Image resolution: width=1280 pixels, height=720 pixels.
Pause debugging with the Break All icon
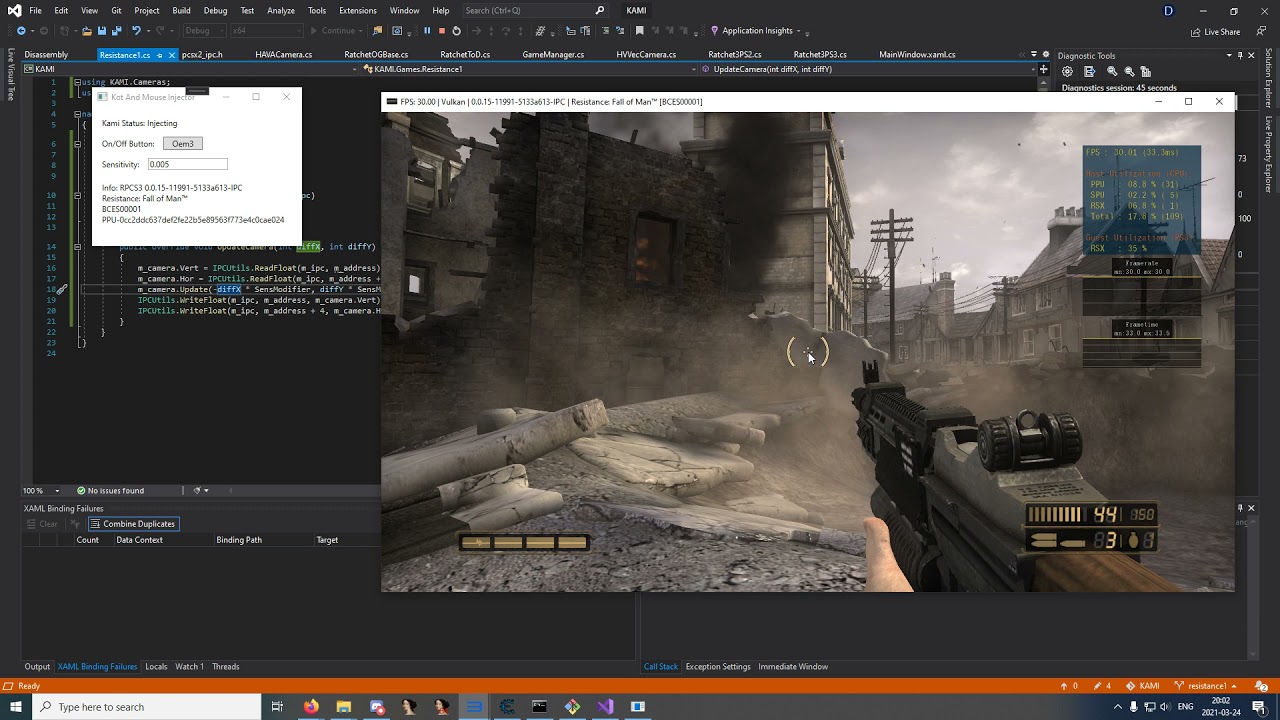(427, 31)
